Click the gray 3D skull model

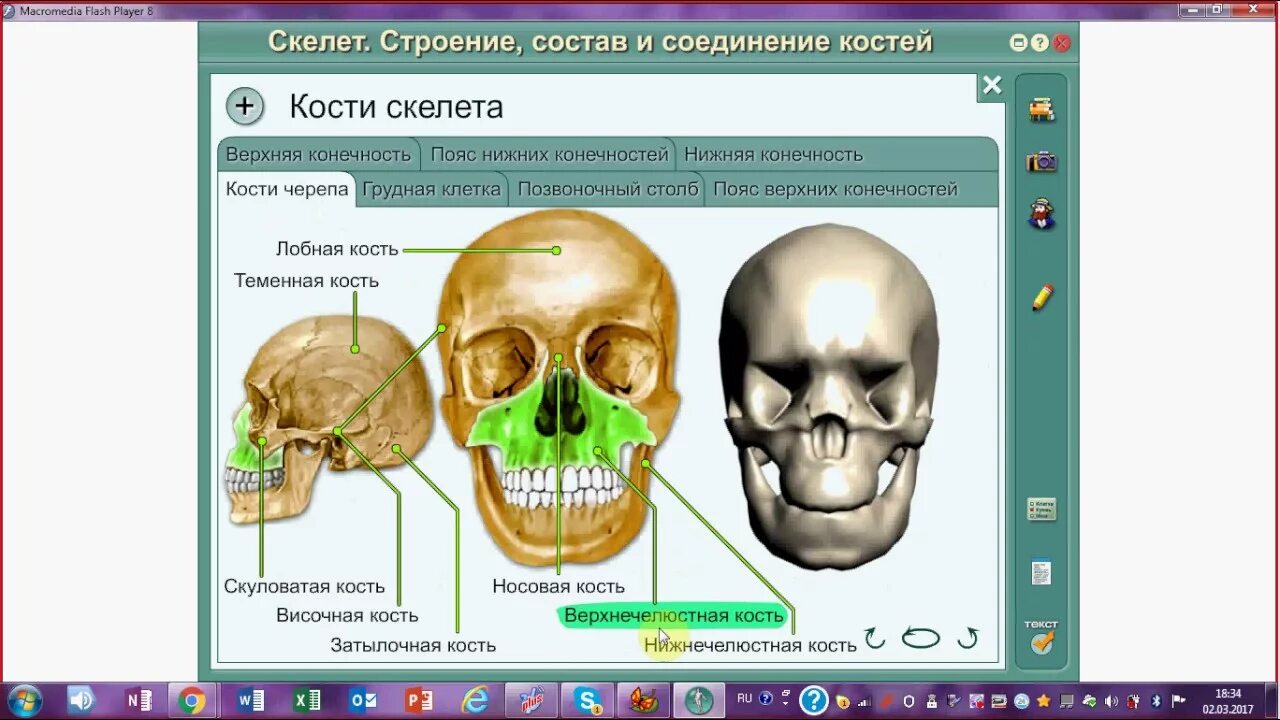pyautogui.click(x=828, y=396)
